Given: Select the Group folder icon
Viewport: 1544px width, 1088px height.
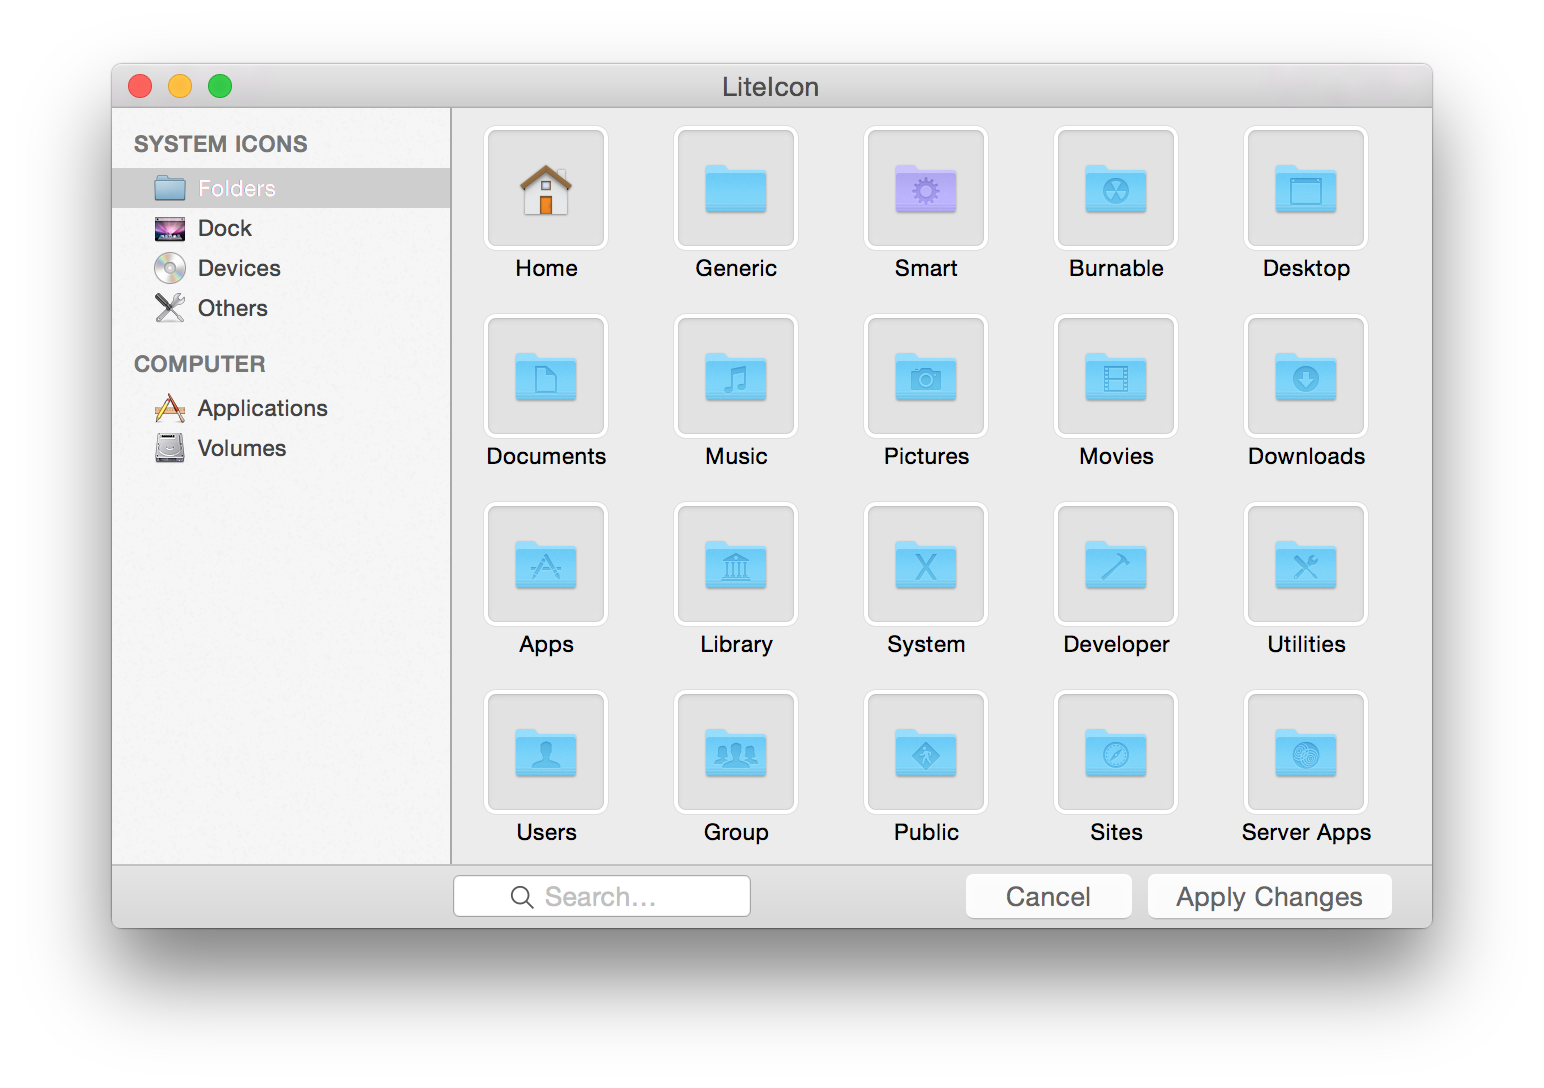Looking at the screenshot, I should click(736, 752).
